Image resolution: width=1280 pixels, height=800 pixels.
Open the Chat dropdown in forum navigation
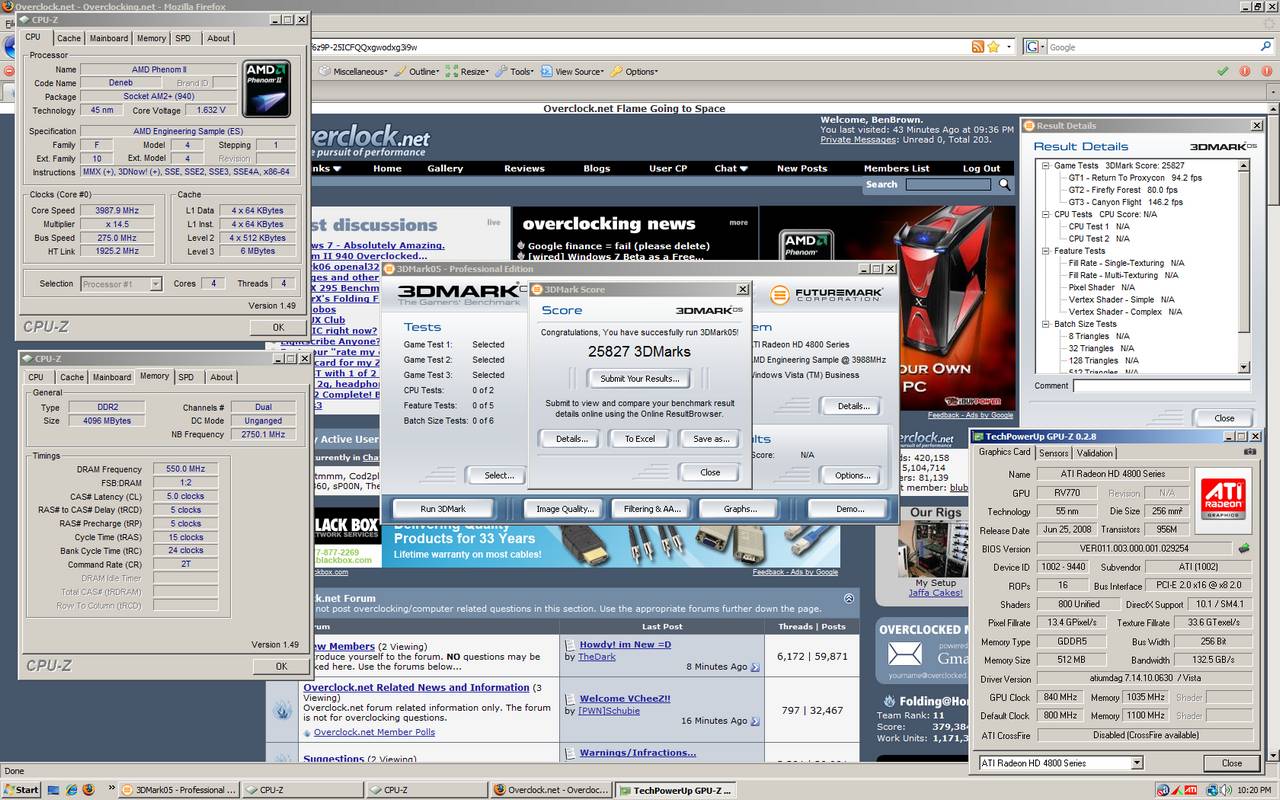coord(729,168)
